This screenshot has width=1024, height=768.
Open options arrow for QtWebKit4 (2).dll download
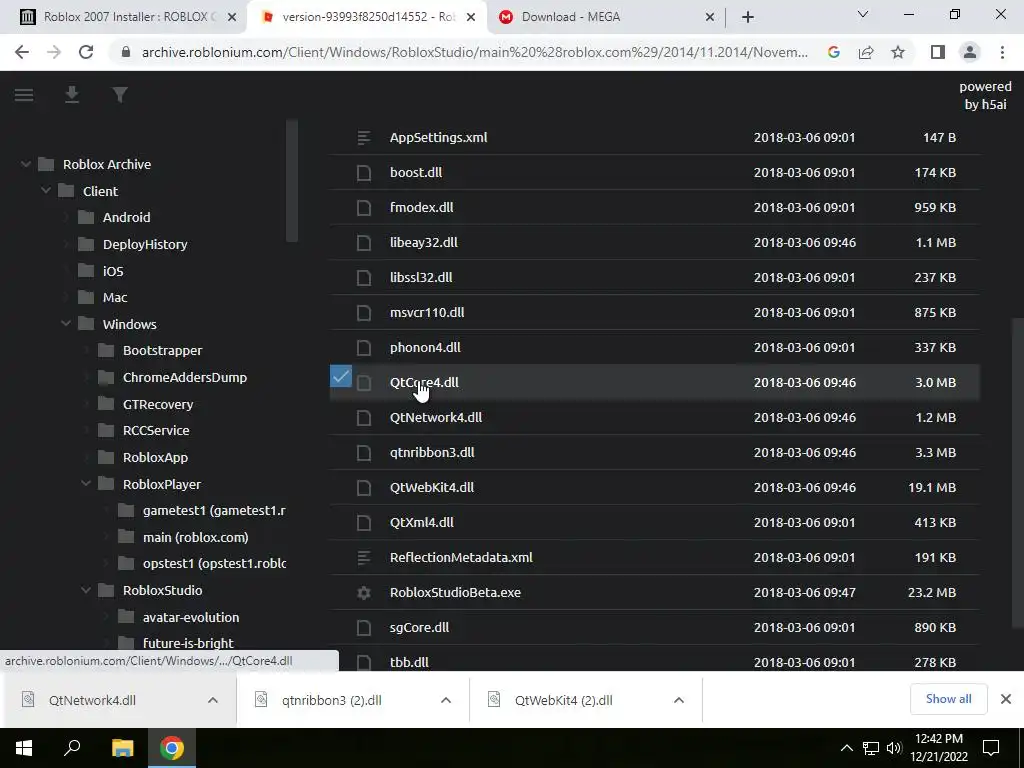click(679, 700)
